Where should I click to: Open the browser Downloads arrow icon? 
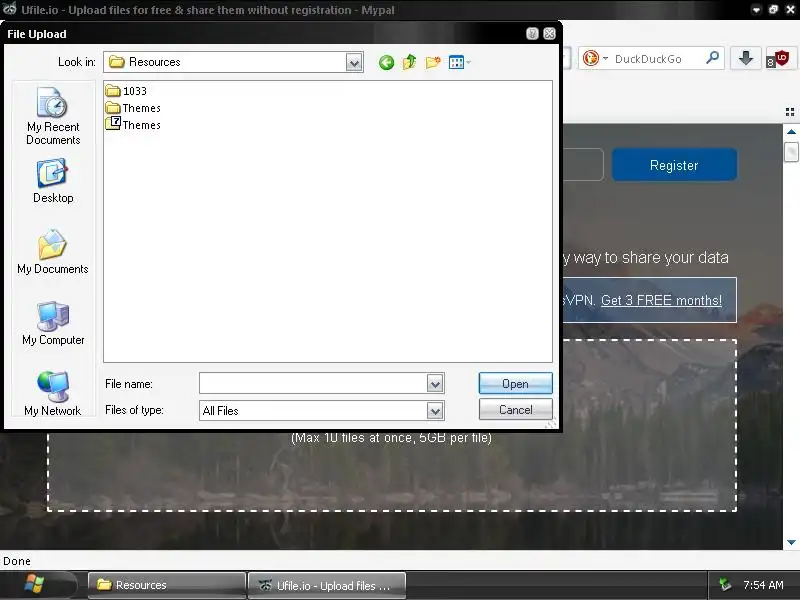(745, 58)
